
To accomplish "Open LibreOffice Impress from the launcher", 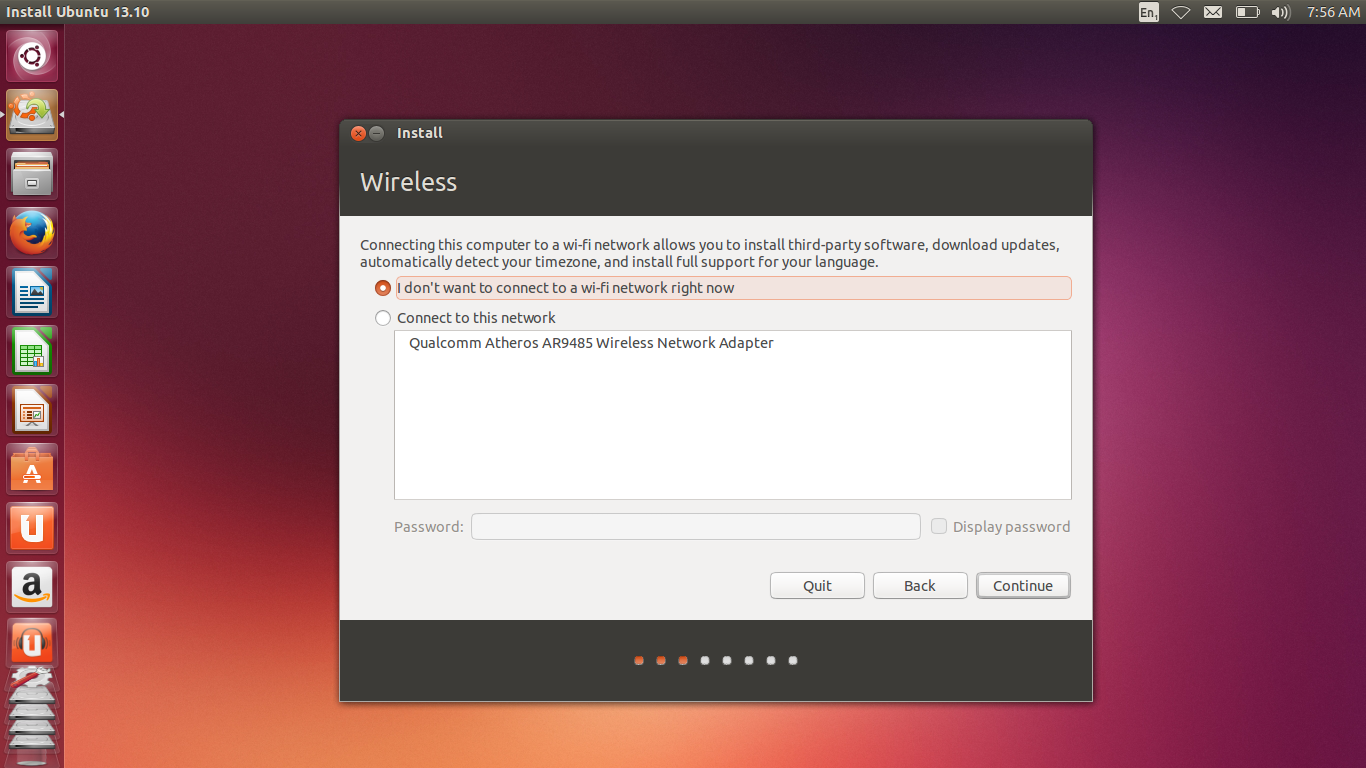I will coord(32,410).
